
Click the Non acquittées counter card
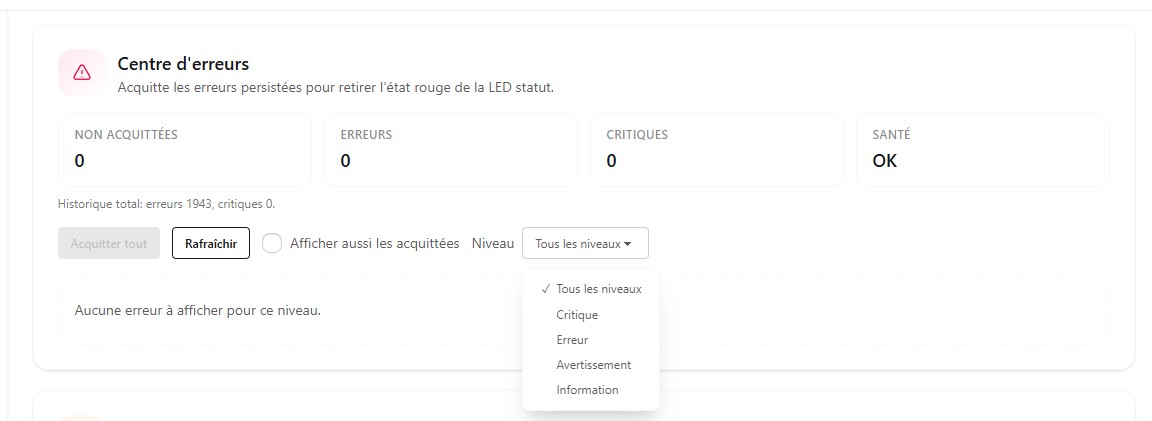click(185, 150)
